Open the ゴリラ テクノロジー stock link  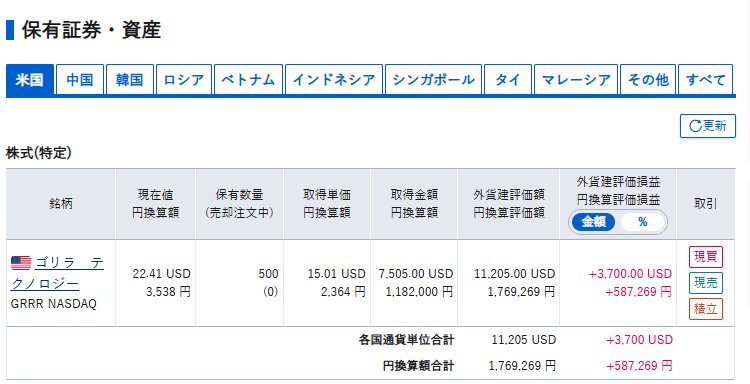click(x=57, y=274)
